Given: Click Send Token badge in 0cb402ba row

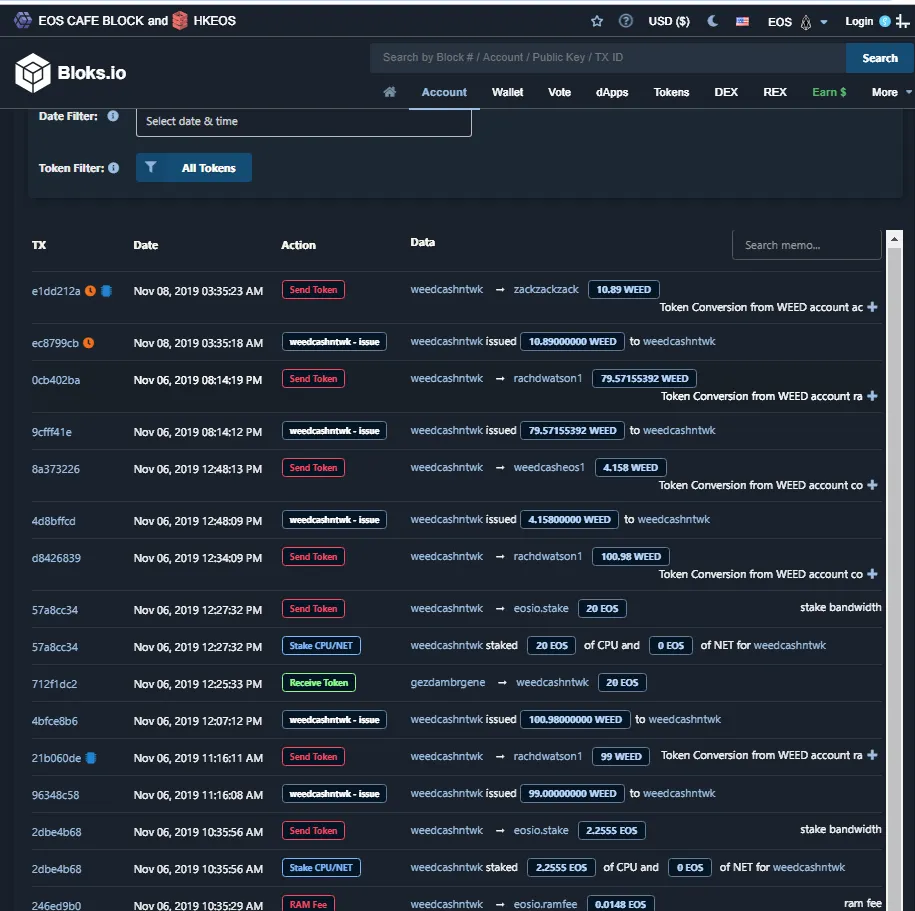Looking at the screenshot, I should point(313,379).
